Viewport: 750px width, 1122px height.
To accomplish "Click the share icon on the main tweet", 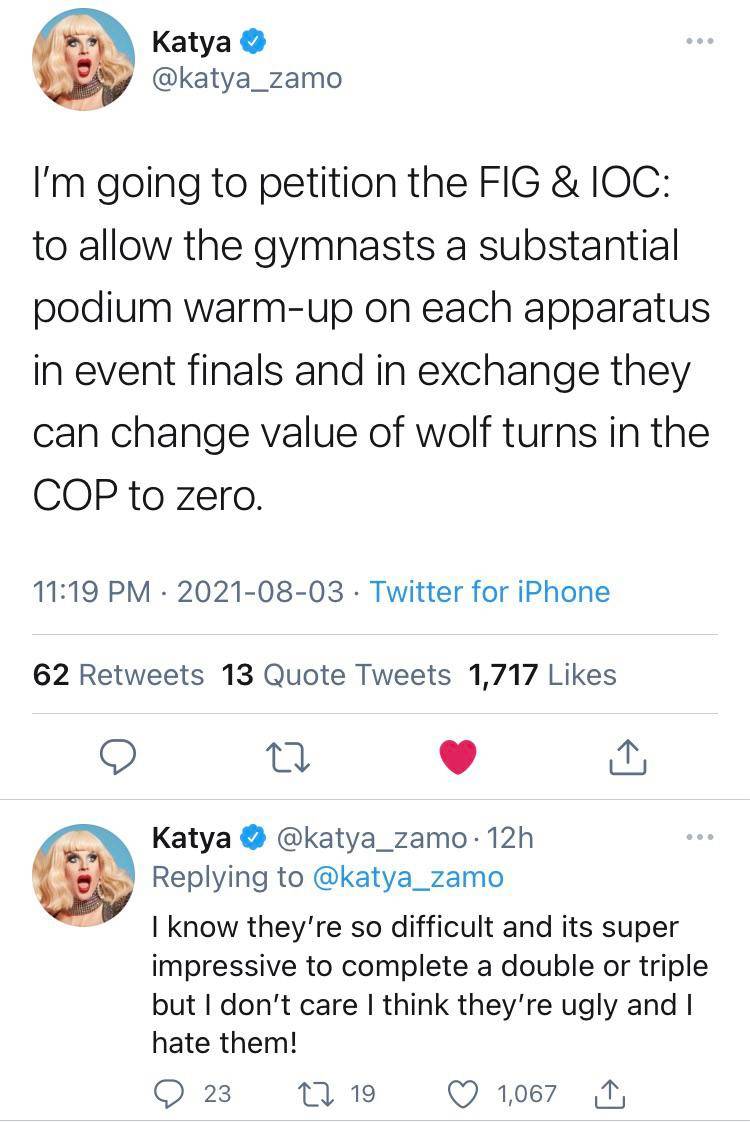I will (x=627, y=757).
